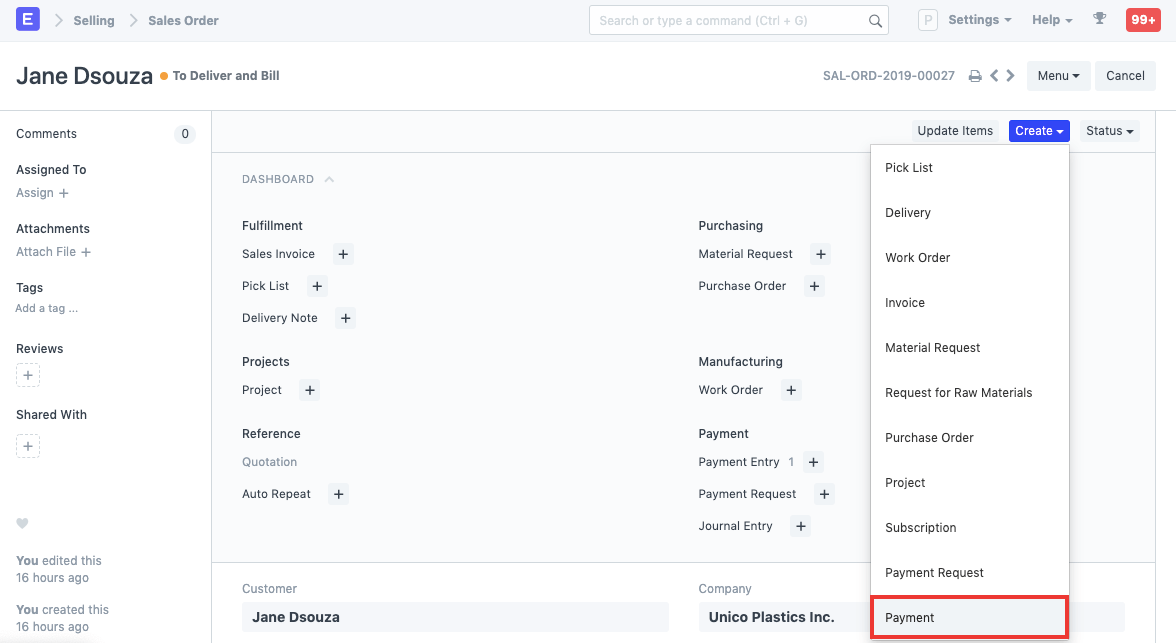The image size is (1176, 643).
Task: Click To Deliver and Bill status
Action: point(226,76)
